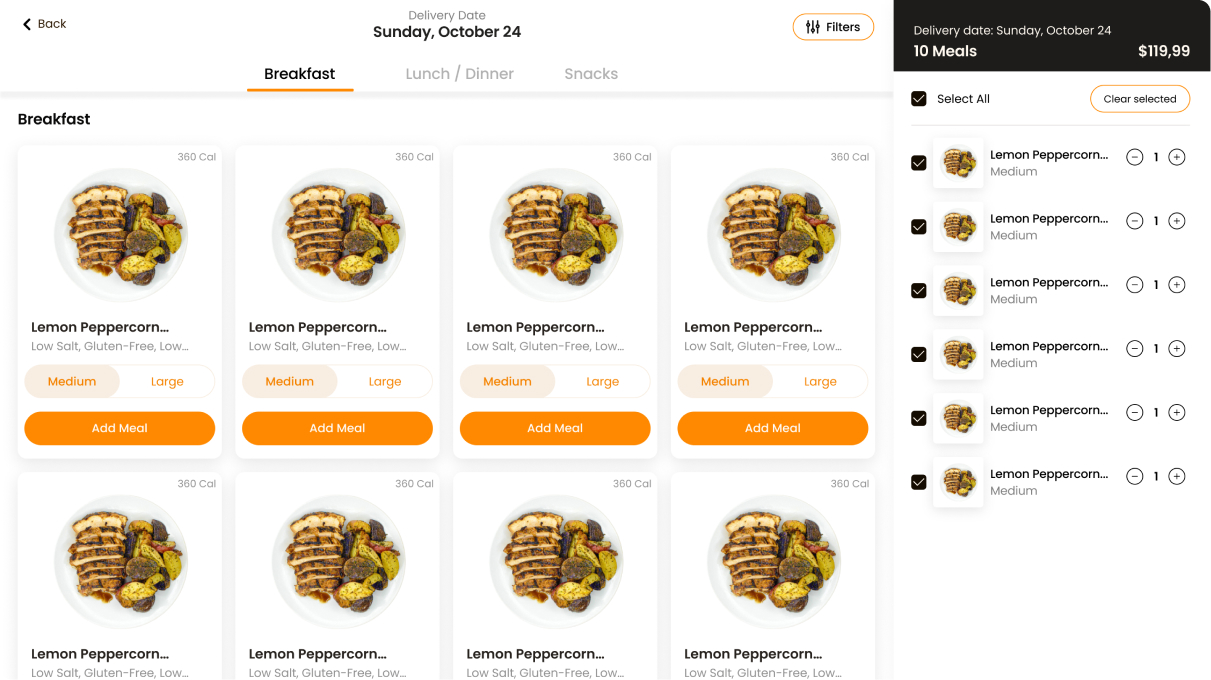Open the Snacks tab
1211x680 pixels.
591,74
